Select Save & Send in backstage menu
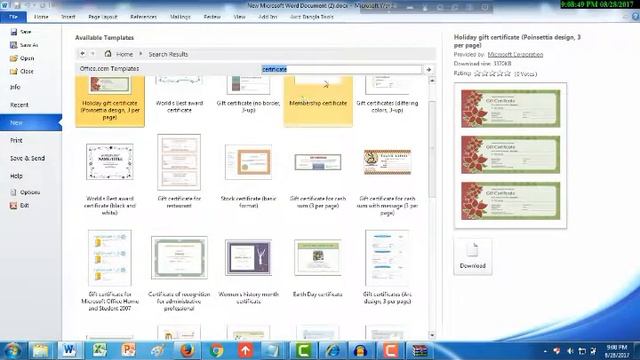Image resolution: width=640 pixels, height=360 pixels. coord(27,158)
